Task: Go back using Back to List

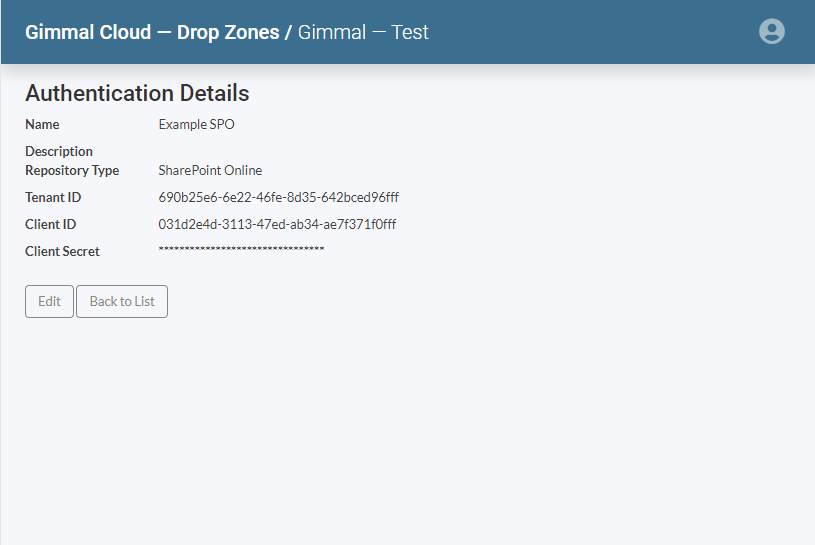Action: tap(122, 301)
